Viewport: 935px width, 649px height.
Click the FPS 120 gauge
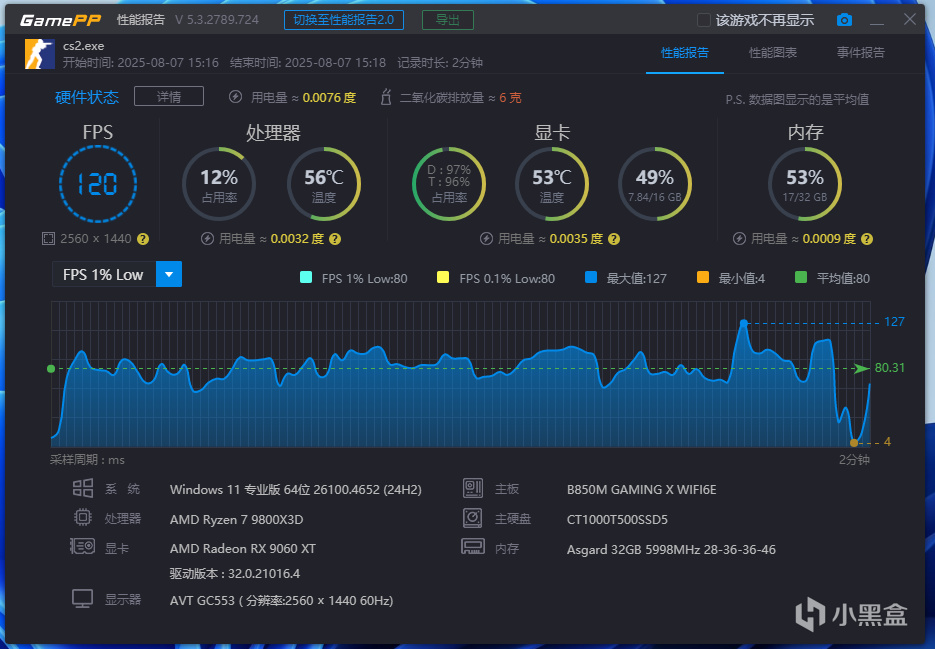click(98, 184)
